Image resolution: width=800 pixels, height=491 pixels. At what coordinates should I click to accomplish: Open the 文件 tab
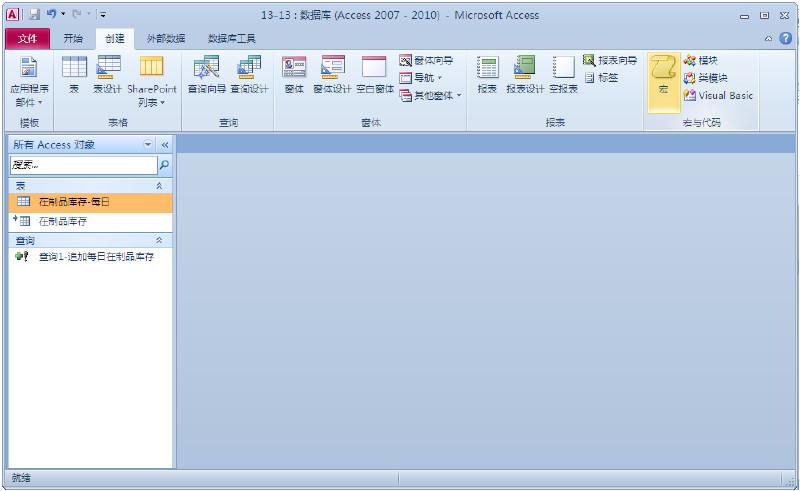[x=28, y=39]
